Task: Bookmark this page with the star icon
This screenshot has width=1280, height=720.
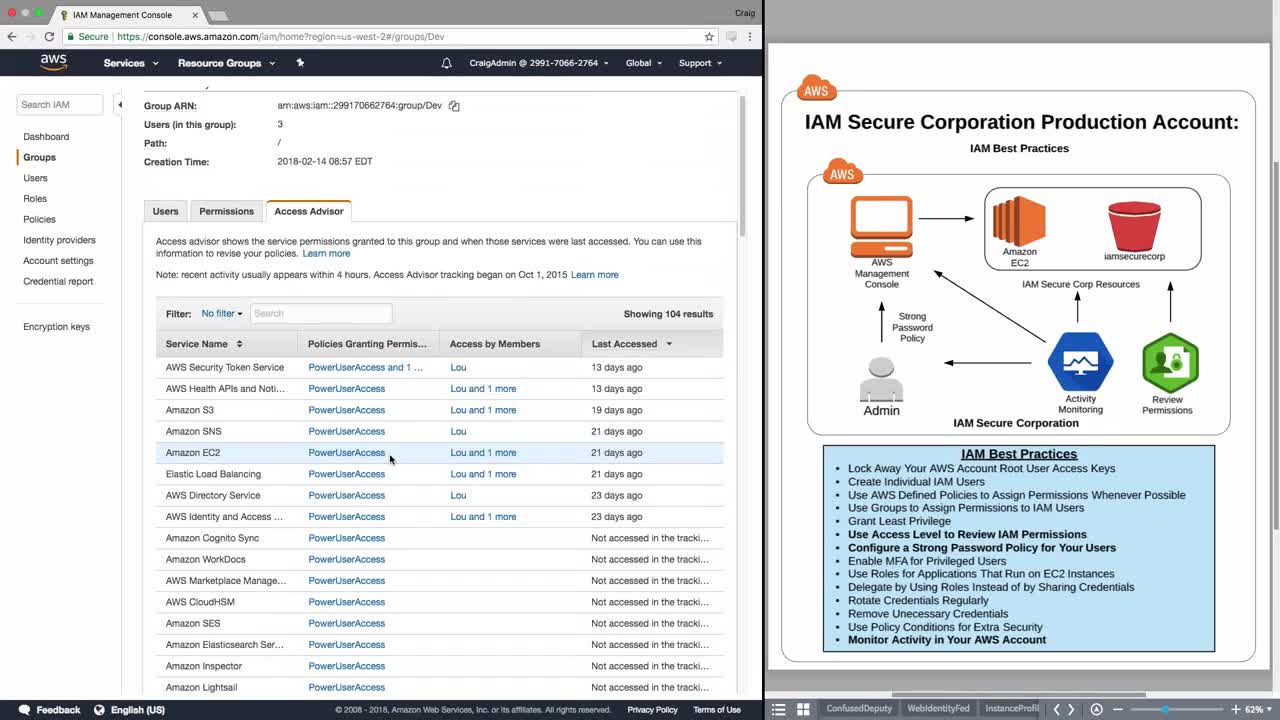Action: point(709,37)
